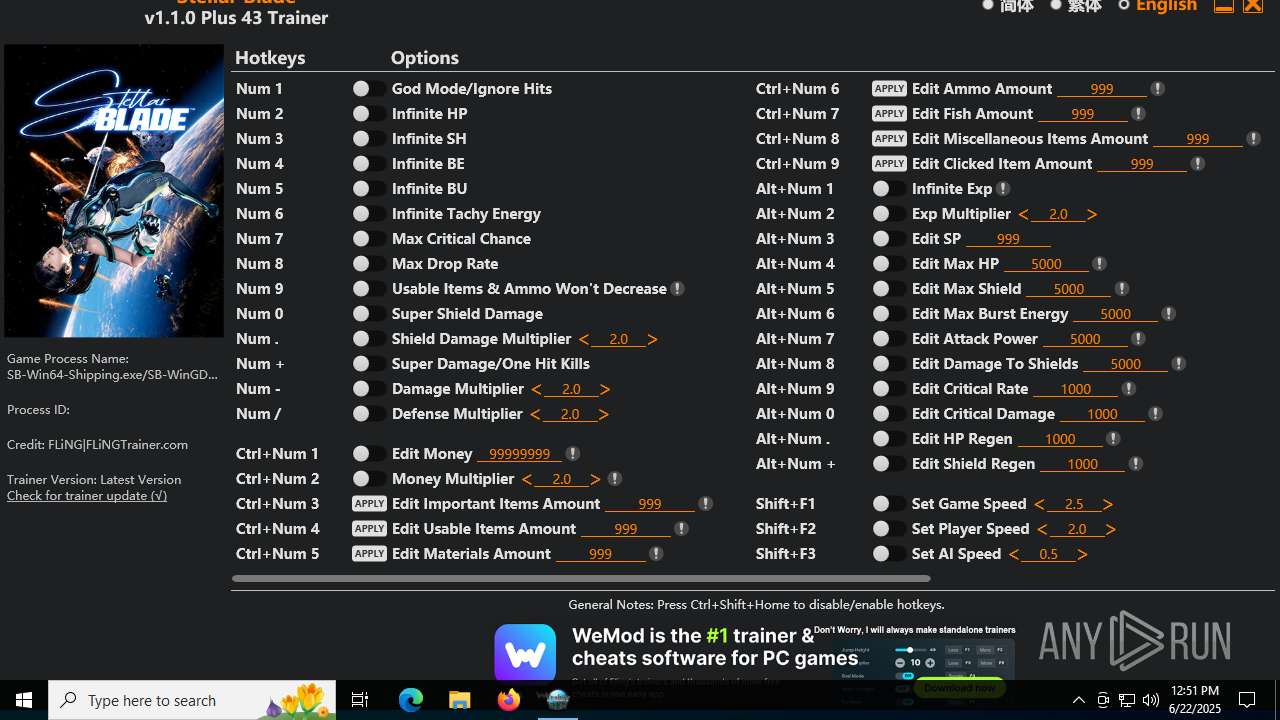Screen dimensions: 1280x720
Task: Open info icon for Edit Important Items Amount
Action: click(x=705, y=504)
